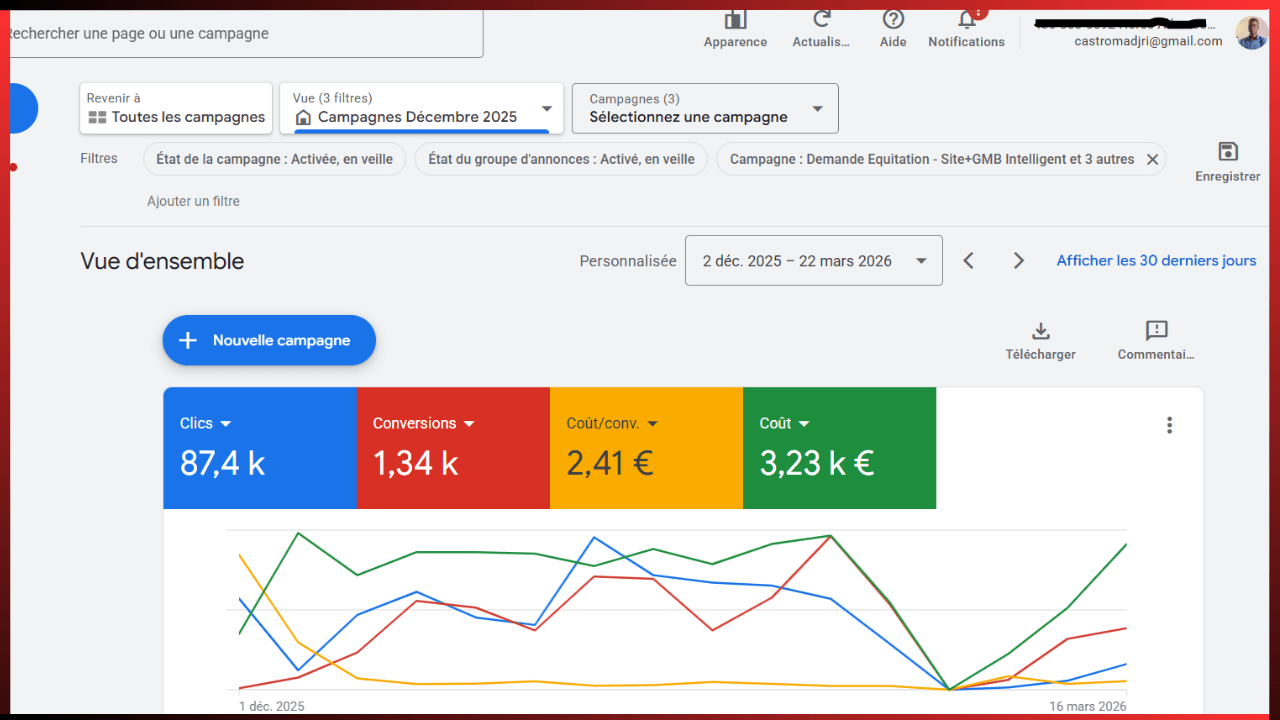Click the Ajouter un filtre field
The width and height of the screenshot is (1280, 720).
[194, 201]
